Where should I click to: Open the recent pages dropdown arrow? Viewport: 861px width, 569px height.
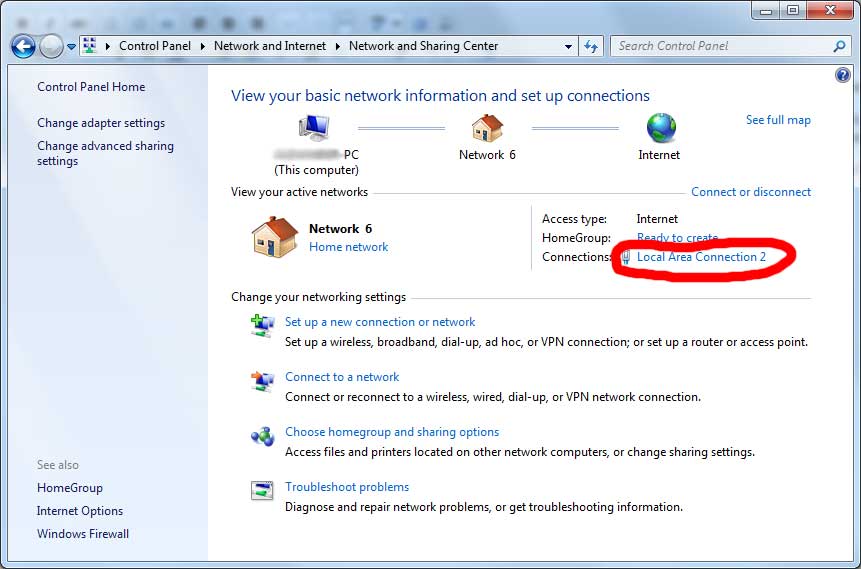tap(71, 47)
